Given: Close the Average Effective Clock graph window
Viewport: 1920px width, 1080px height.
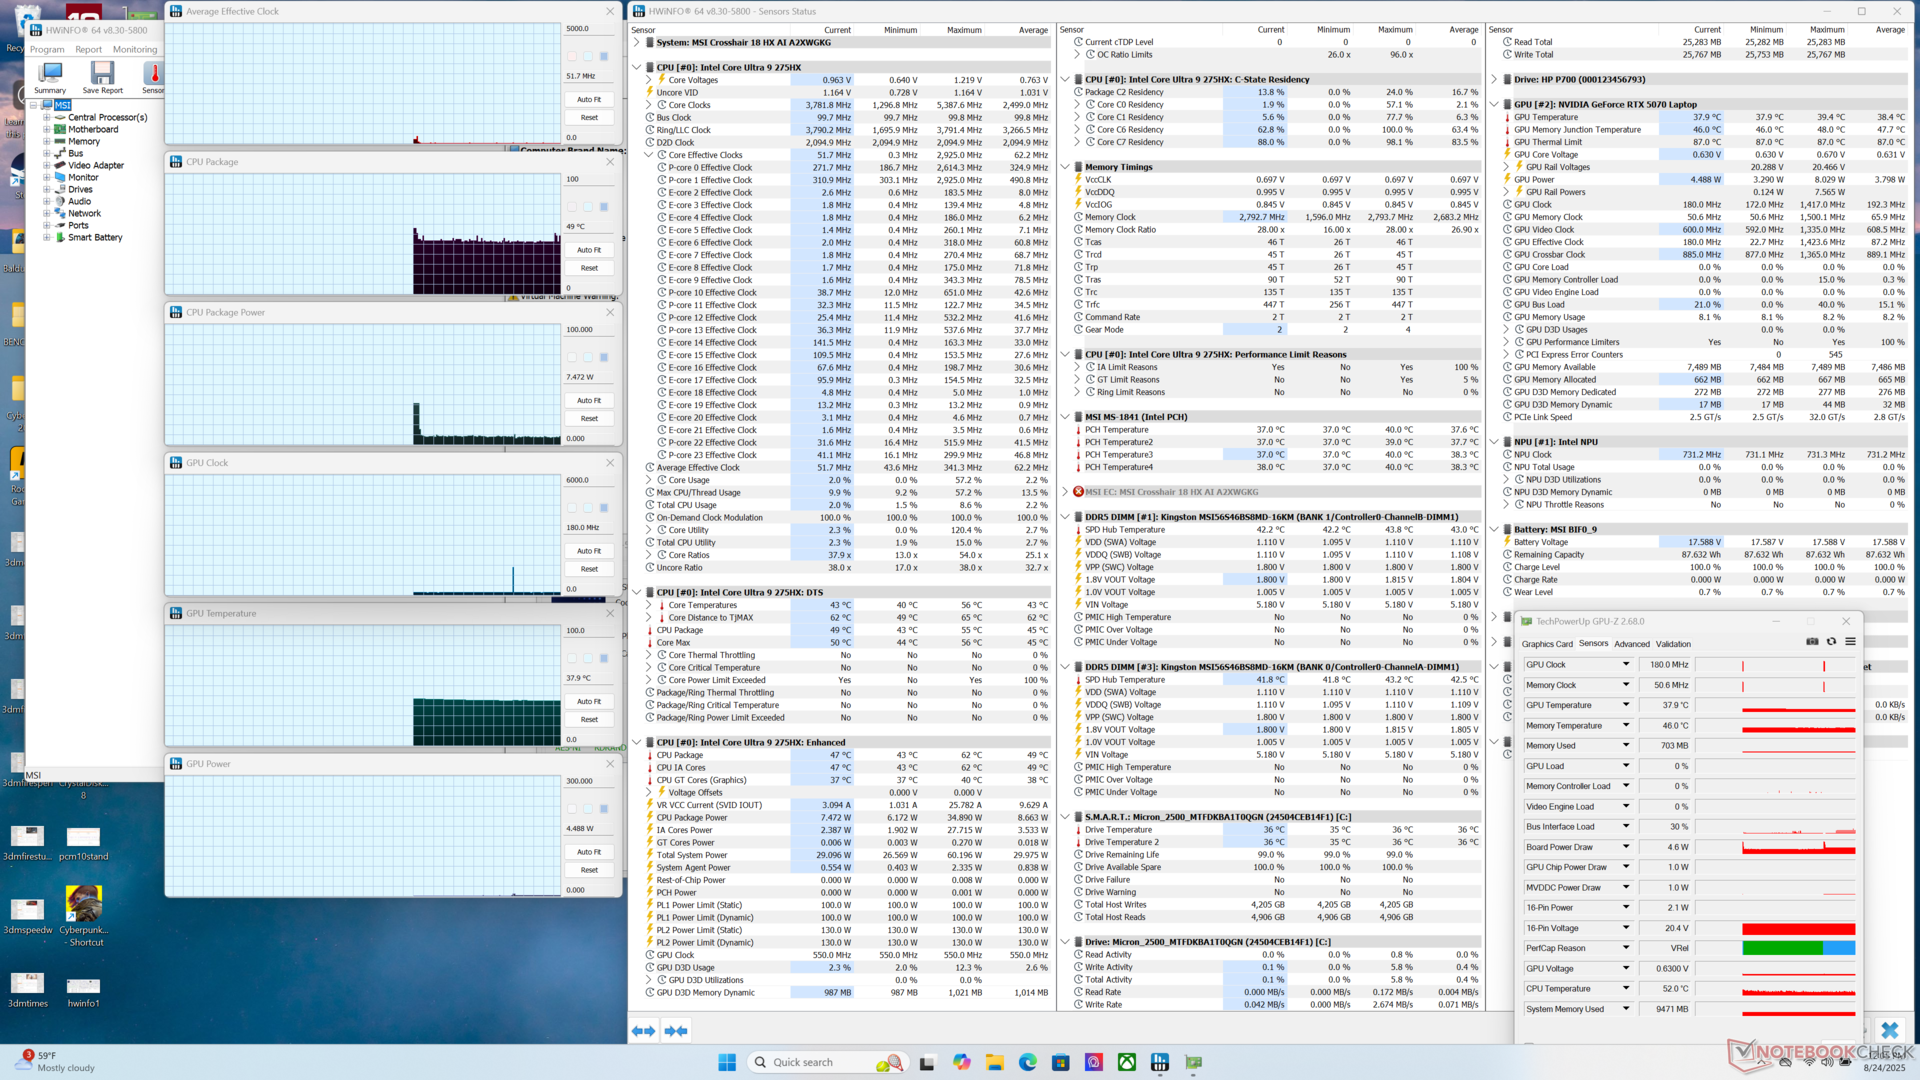Looking at the screenshot, I should pos(610,11).
